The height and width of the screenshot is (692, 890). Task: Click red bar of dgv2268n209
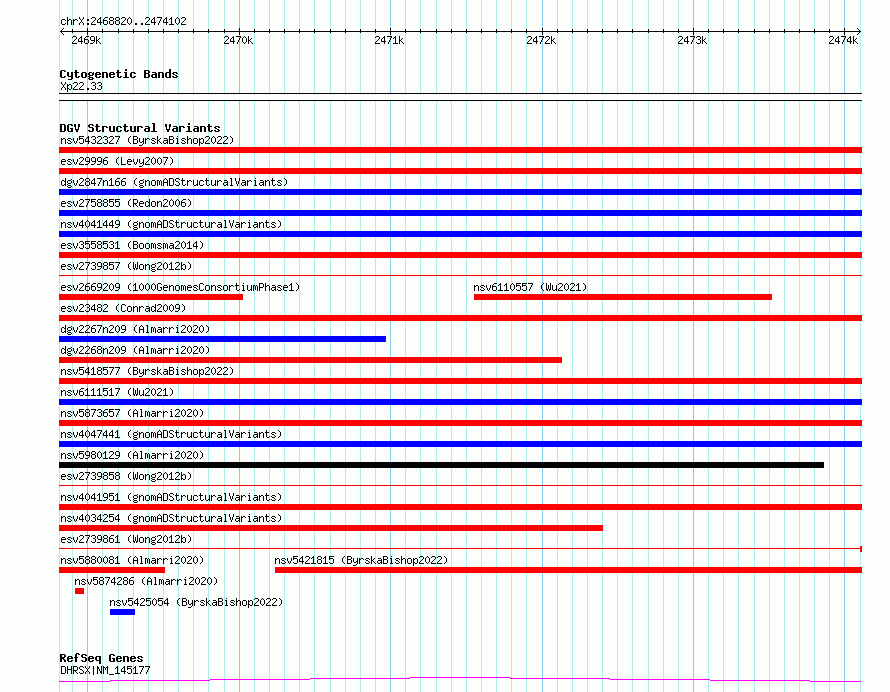tap(310, 360)
